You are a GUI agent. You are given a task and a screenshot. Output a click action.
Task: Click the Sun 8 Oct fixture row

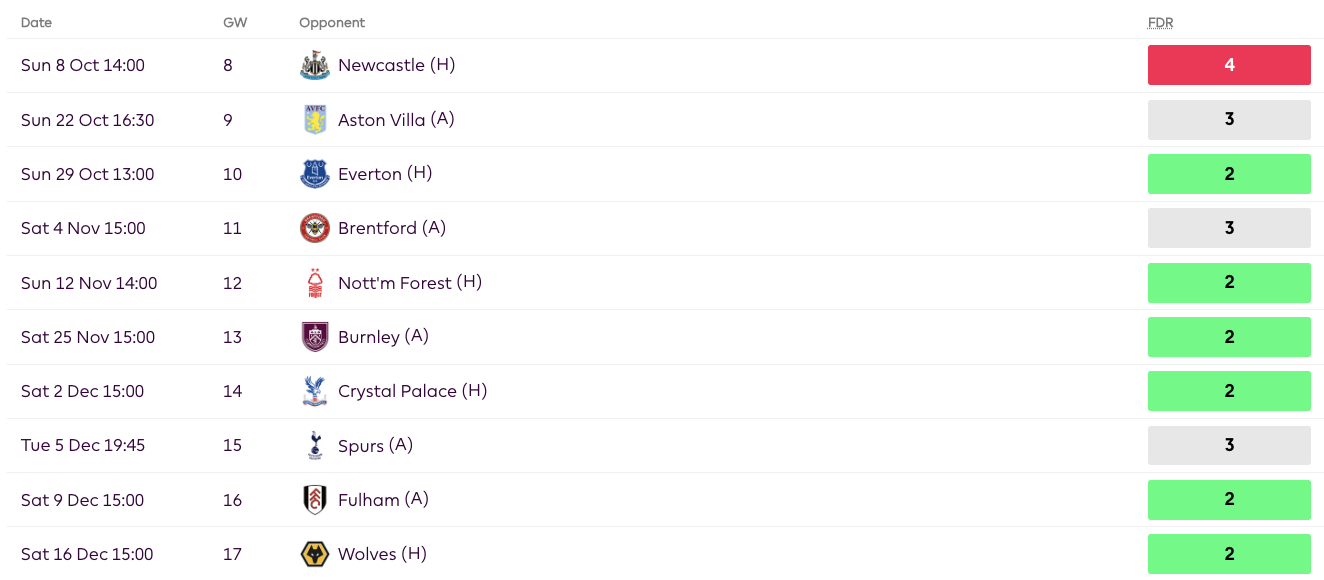(600, 65)
